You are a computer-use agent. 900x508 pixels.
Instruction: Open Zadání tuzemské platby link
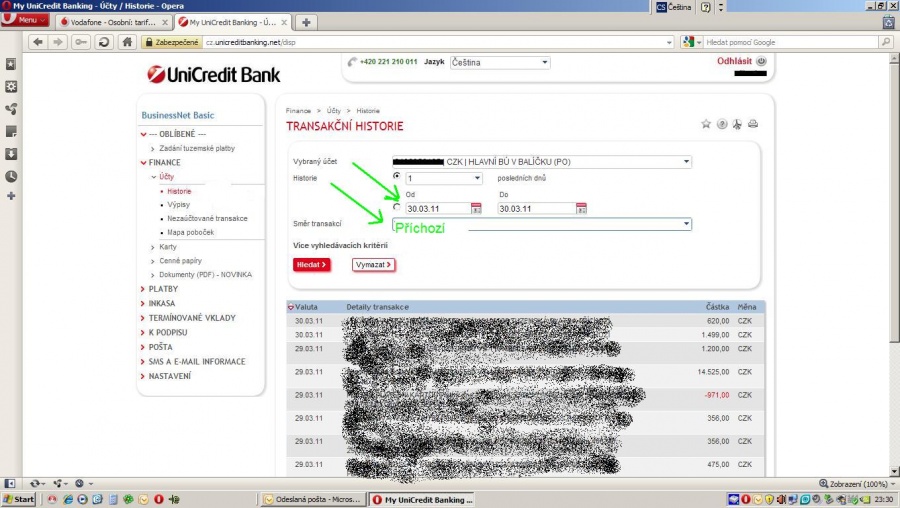click(x=197, y=148)
